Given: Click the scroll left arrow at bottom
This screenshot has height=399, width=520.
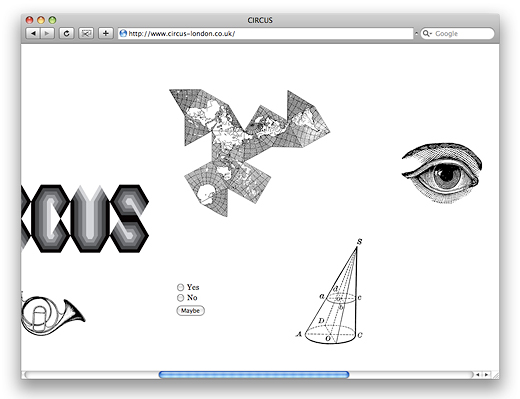Looking at the screenshot, I should 478,375.
